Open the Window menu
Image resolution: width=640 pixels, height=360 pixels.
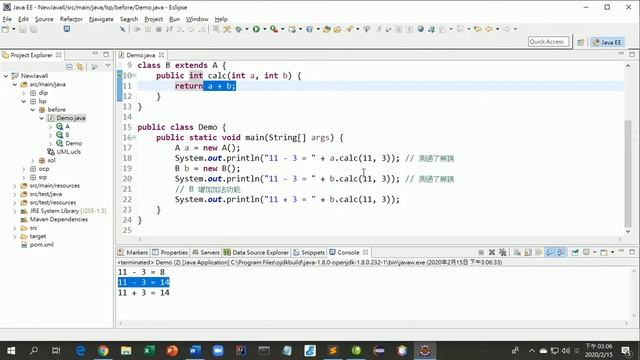[x=197, y=19]
